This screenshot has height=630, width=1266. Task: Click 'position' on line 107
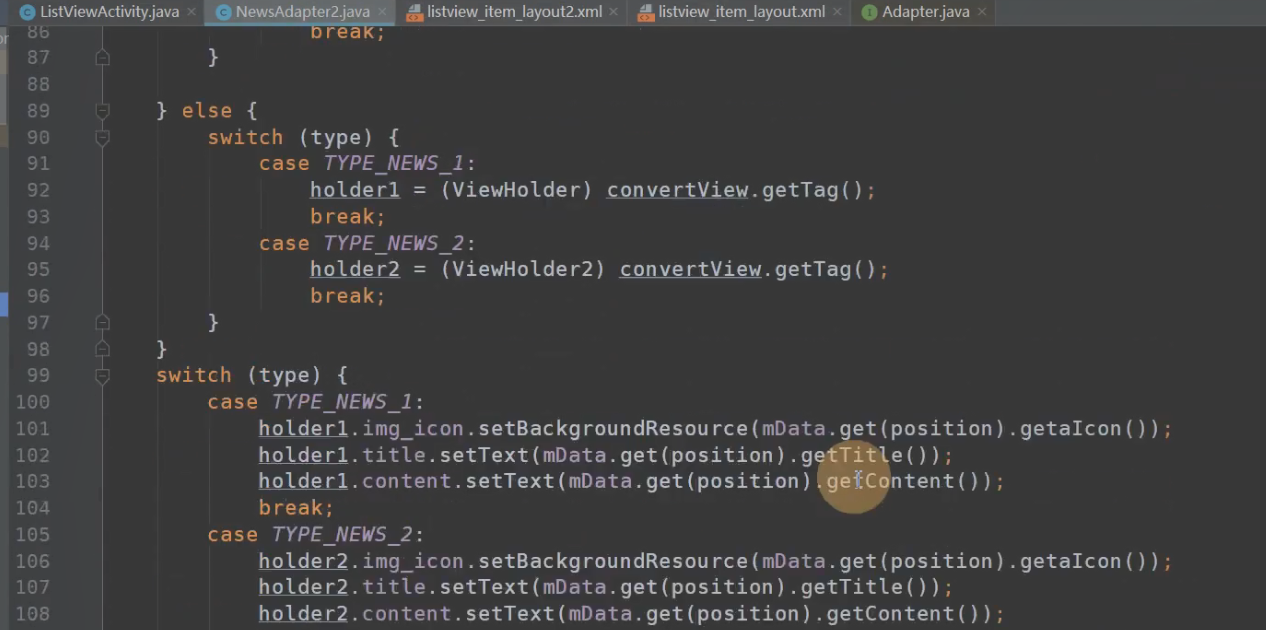[x=723, y=587]
